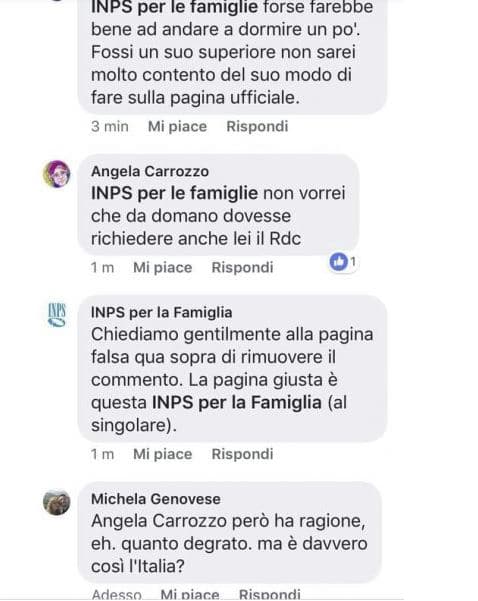Open Michela Genovese's name link
Image resolution: width=478 pixels, height=601 pixels.
(156, 499)
